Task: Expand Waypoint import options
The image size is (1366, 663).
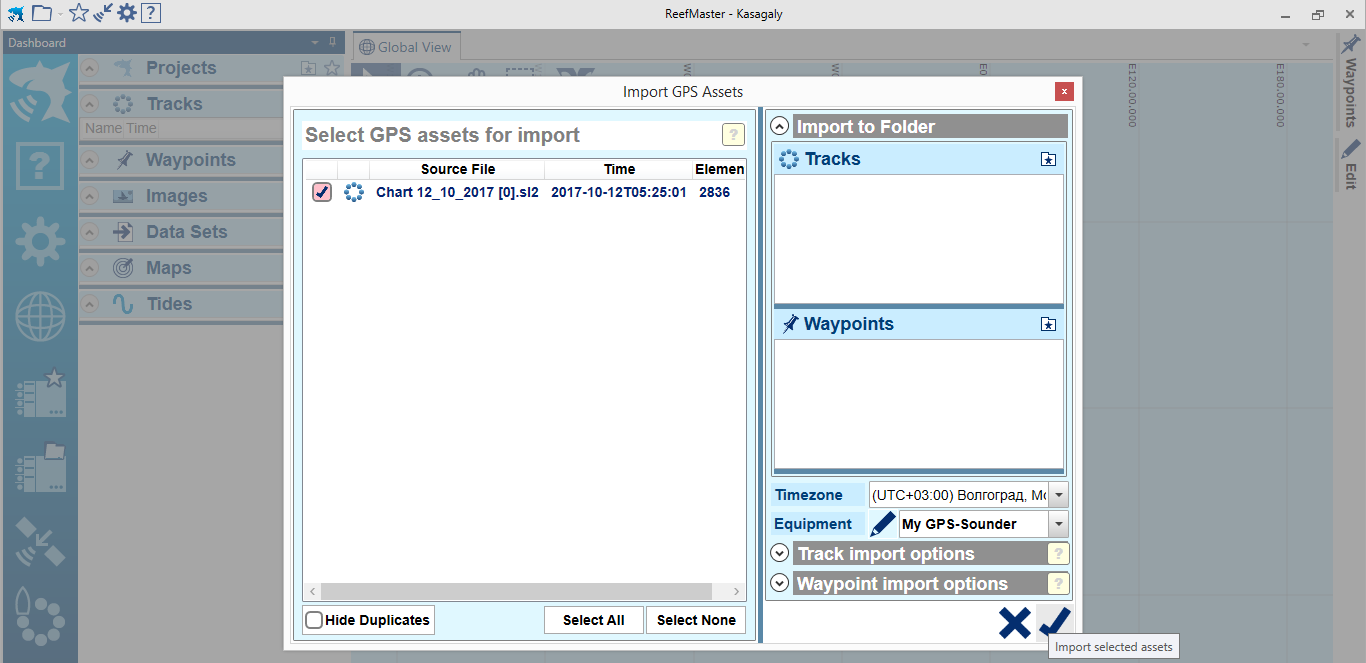Action: pyautogui.click(x=780, y=584)
